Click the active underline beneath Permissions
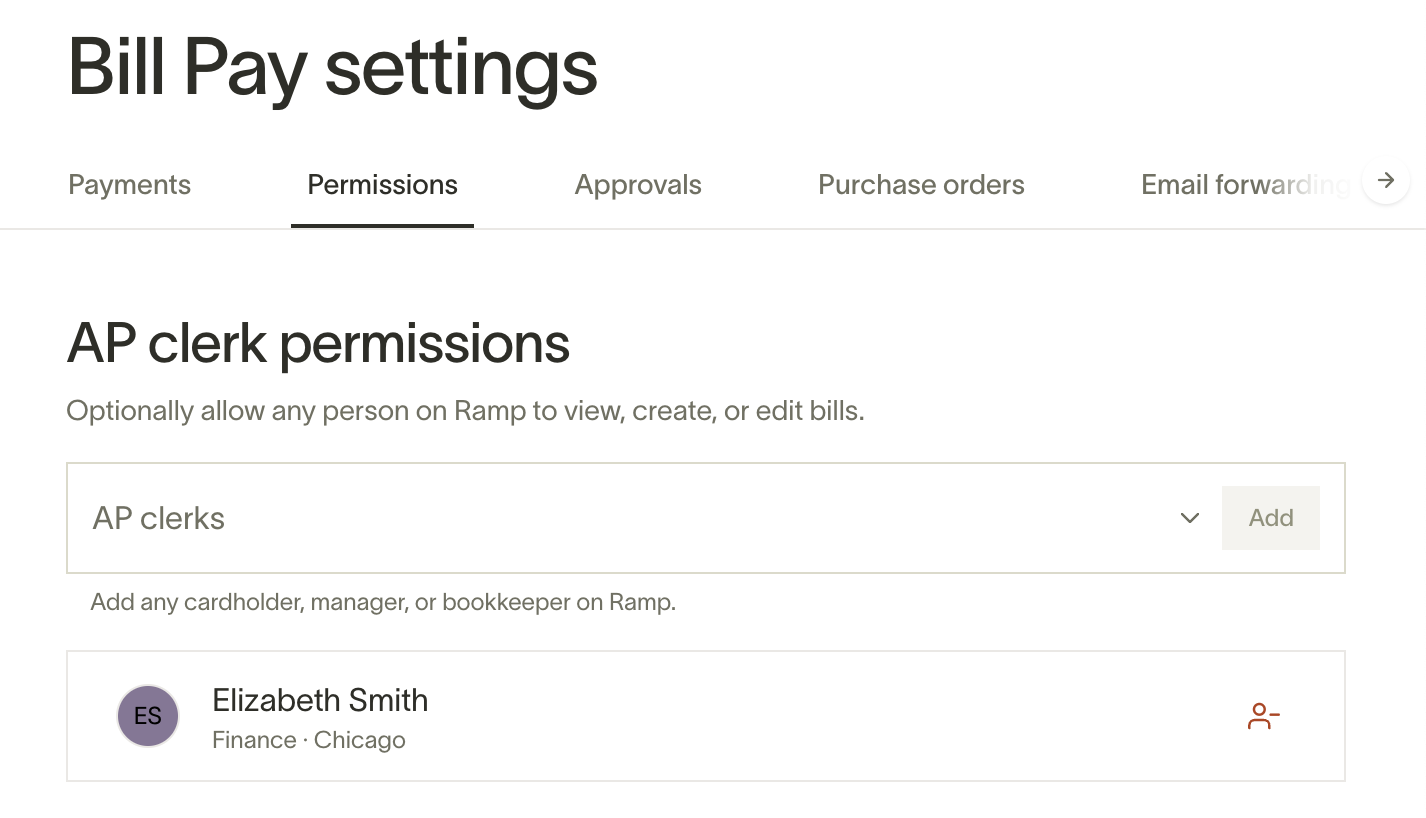This screenshot has height=818, width=1426. tap(382, 225)
